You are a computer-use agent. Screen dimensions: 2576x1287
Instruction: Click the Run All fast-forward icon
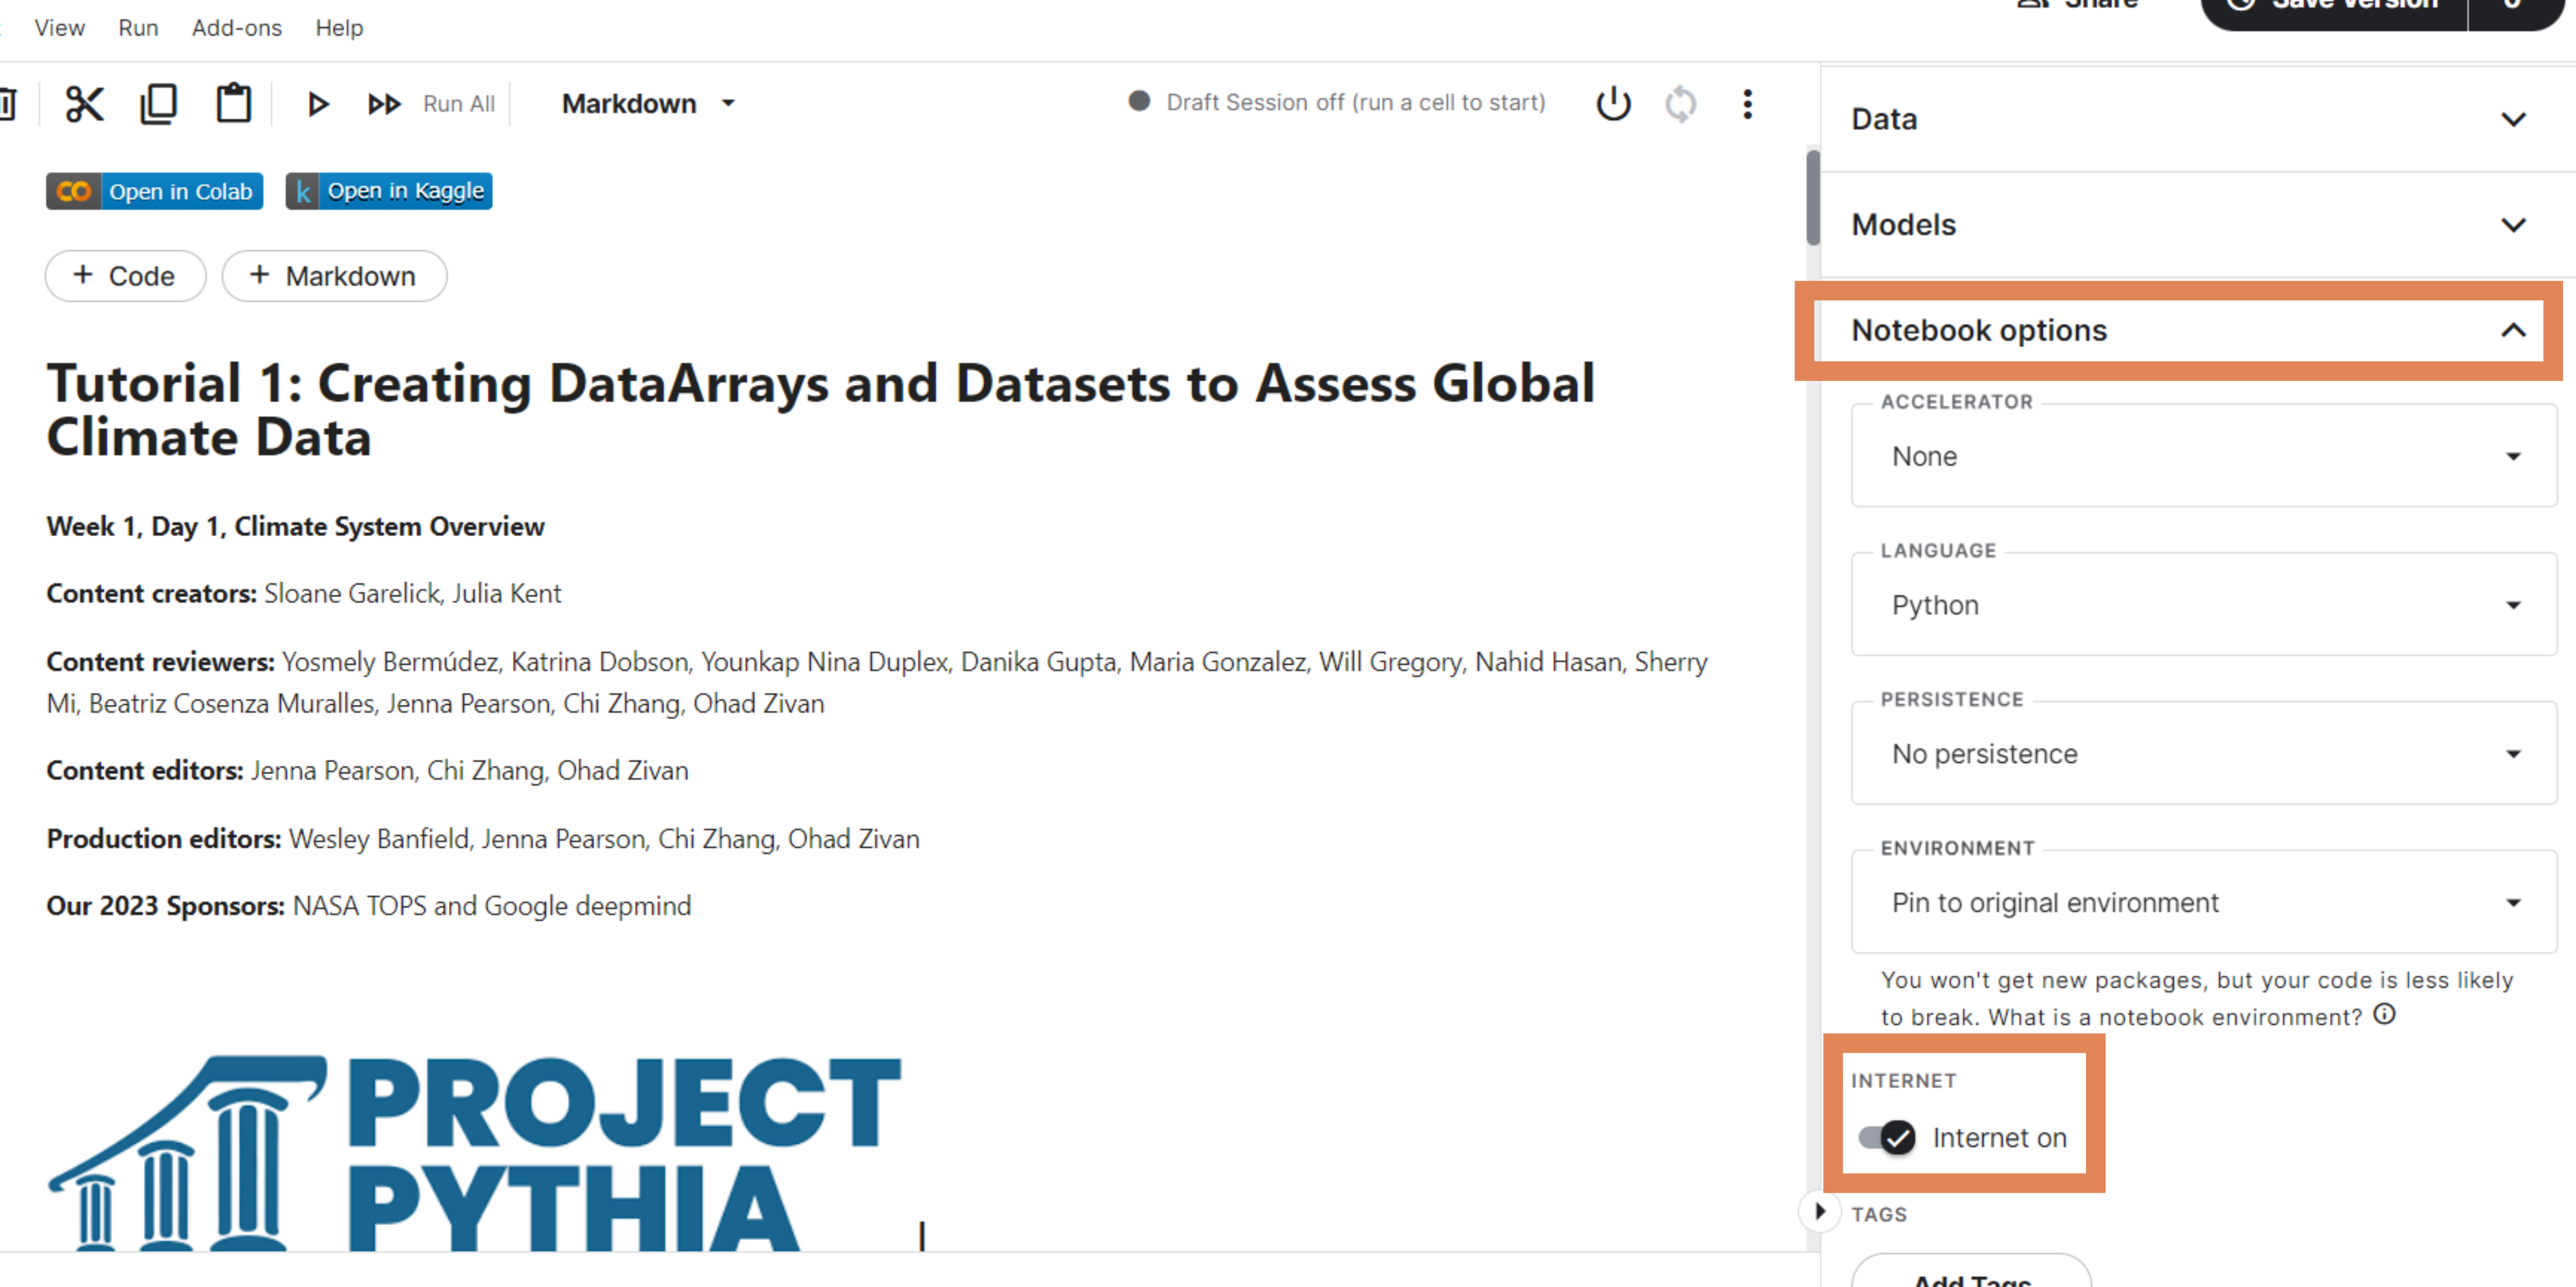tap(384, 104)
